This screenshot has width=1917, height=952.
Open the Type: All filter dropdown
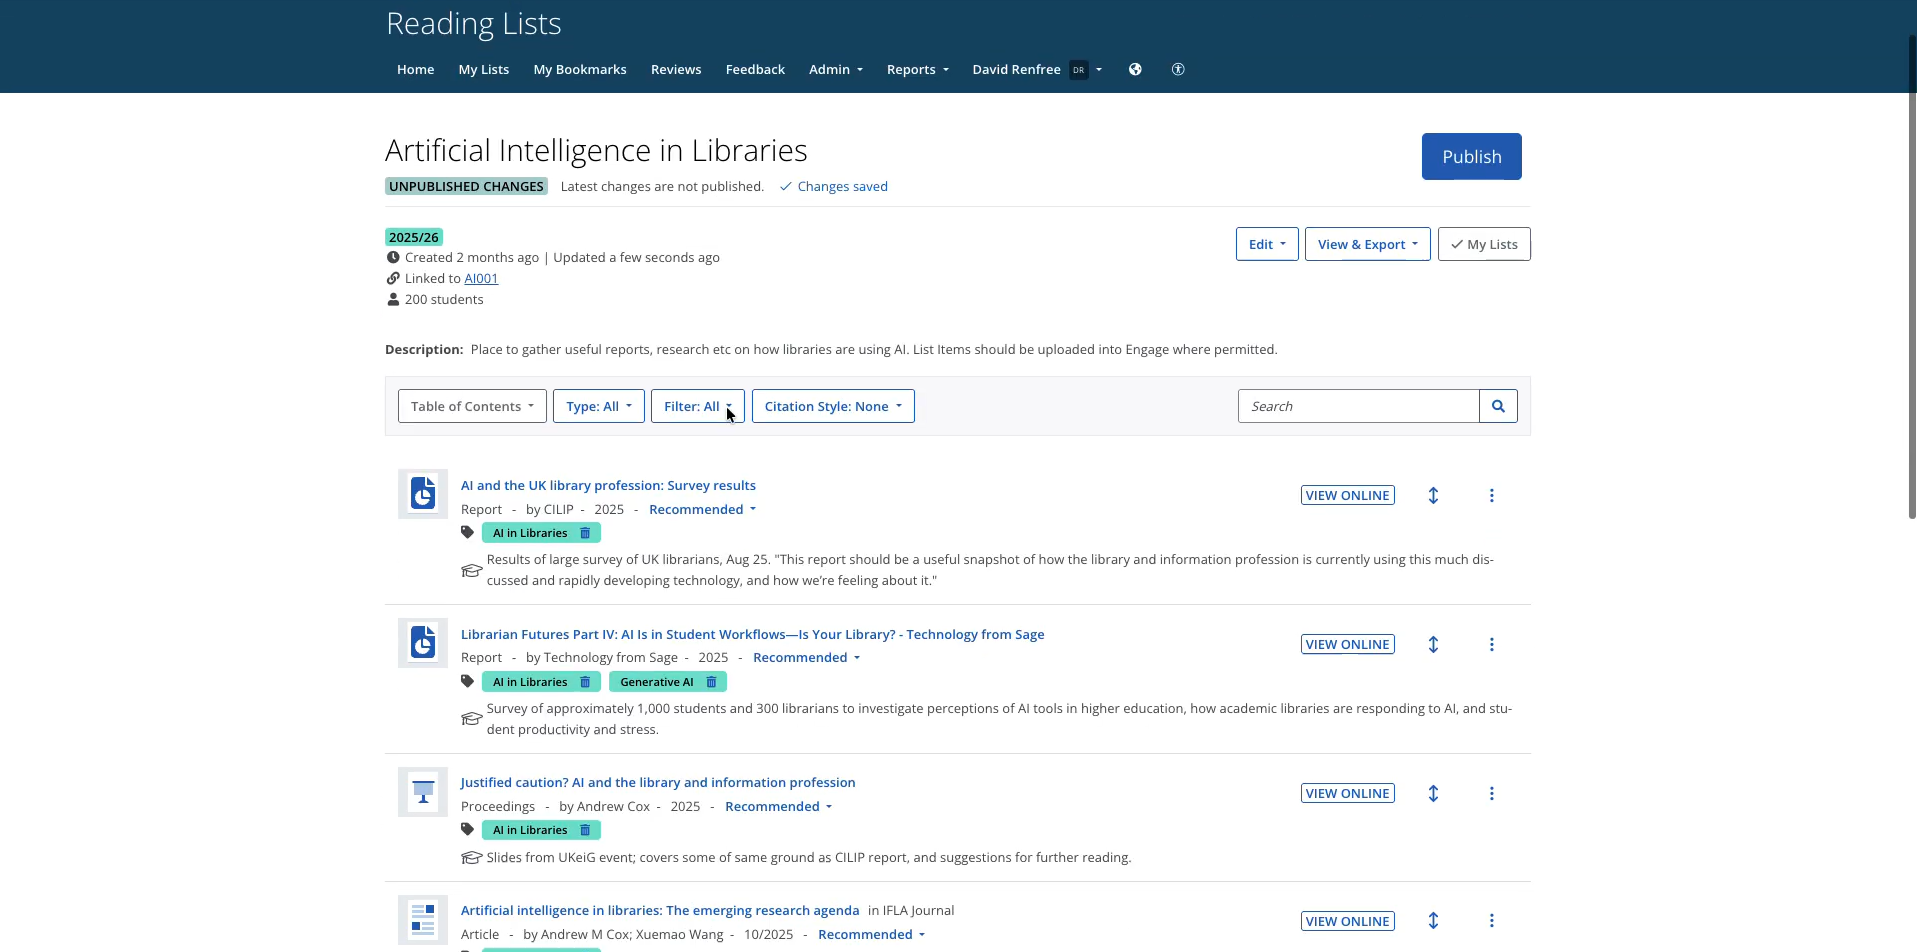598,406
